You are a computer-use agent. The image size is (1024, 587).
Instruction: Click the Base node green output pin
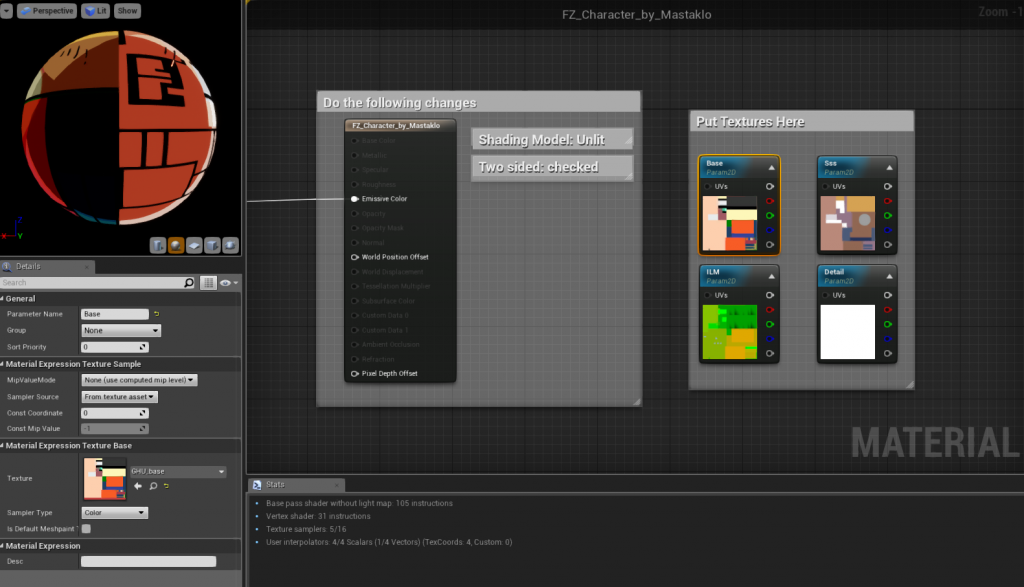tap(770, 215)
